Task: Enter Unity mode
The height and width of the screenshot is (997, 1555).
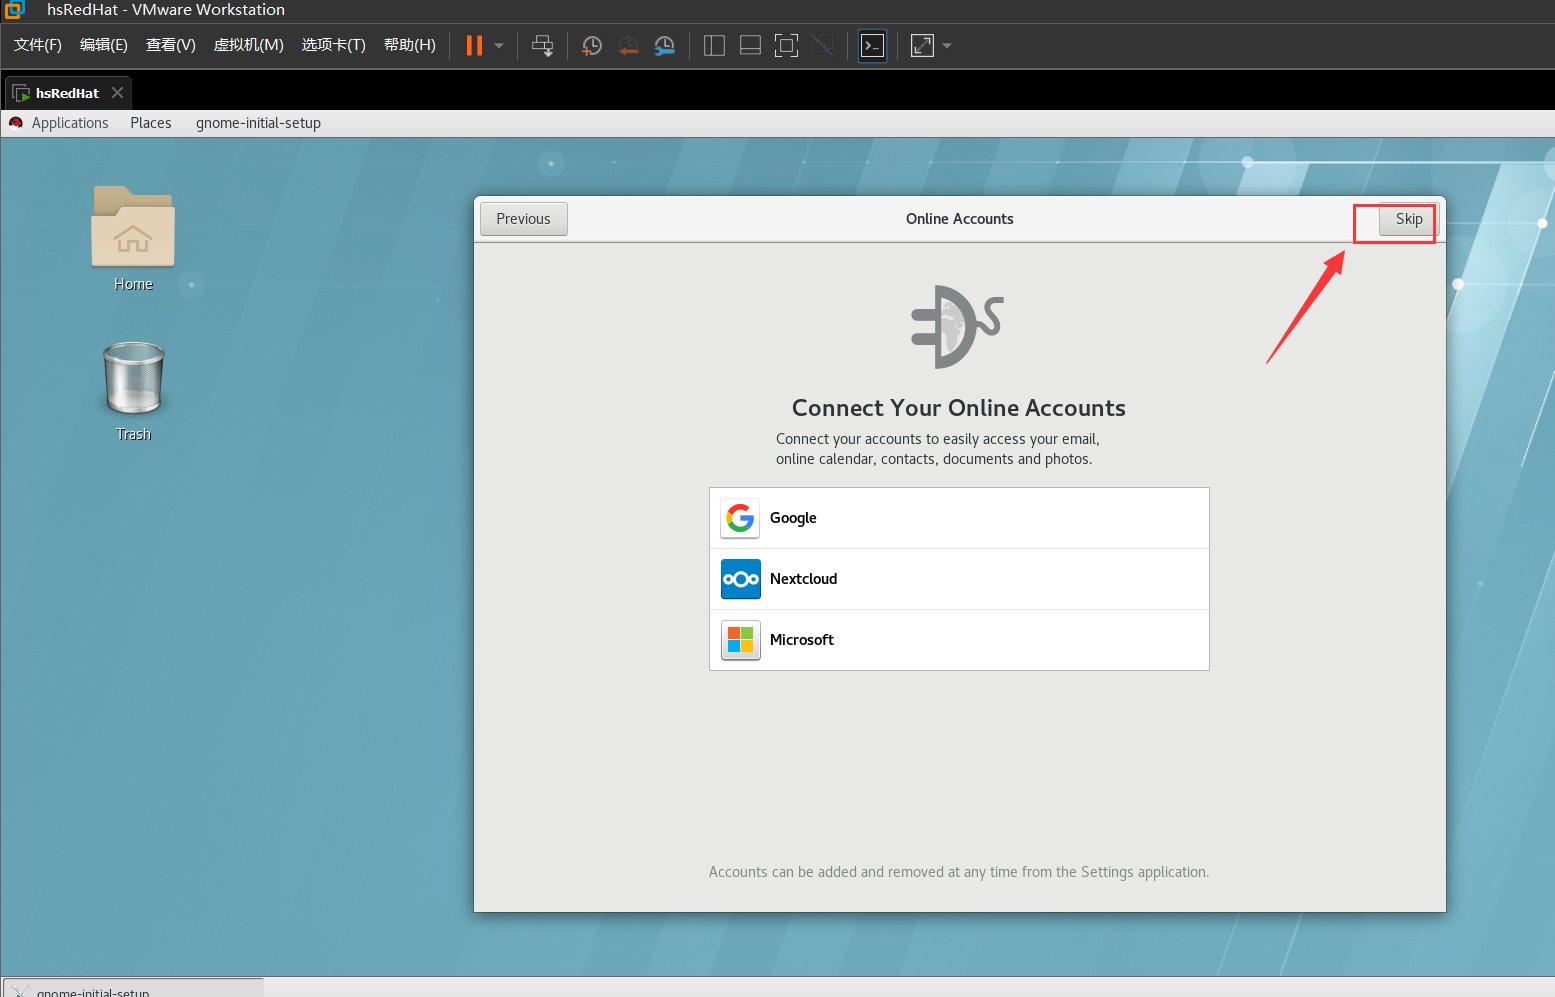Action: [x=822, y=45]
